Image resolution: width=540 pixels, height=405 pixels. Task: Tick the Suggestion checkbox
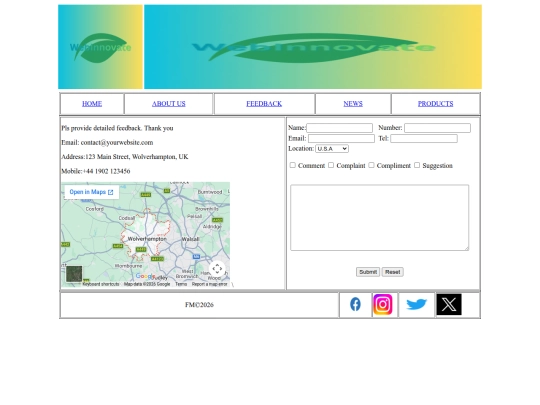[x=417, y=165]
